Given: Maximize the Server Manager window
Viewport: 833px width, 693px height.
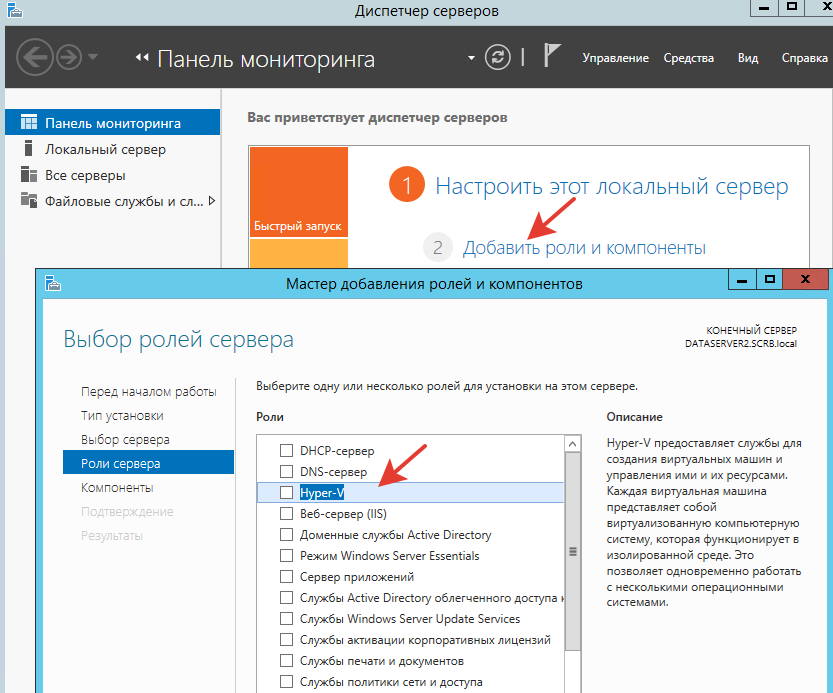Looking at the screenshot, I should pos(792,7).
